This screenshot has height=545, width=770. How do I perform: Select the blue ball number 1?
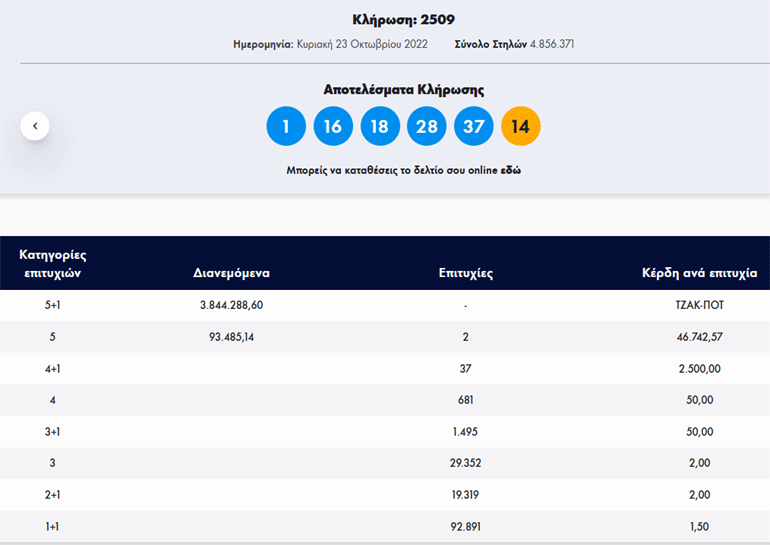point(286,126)
